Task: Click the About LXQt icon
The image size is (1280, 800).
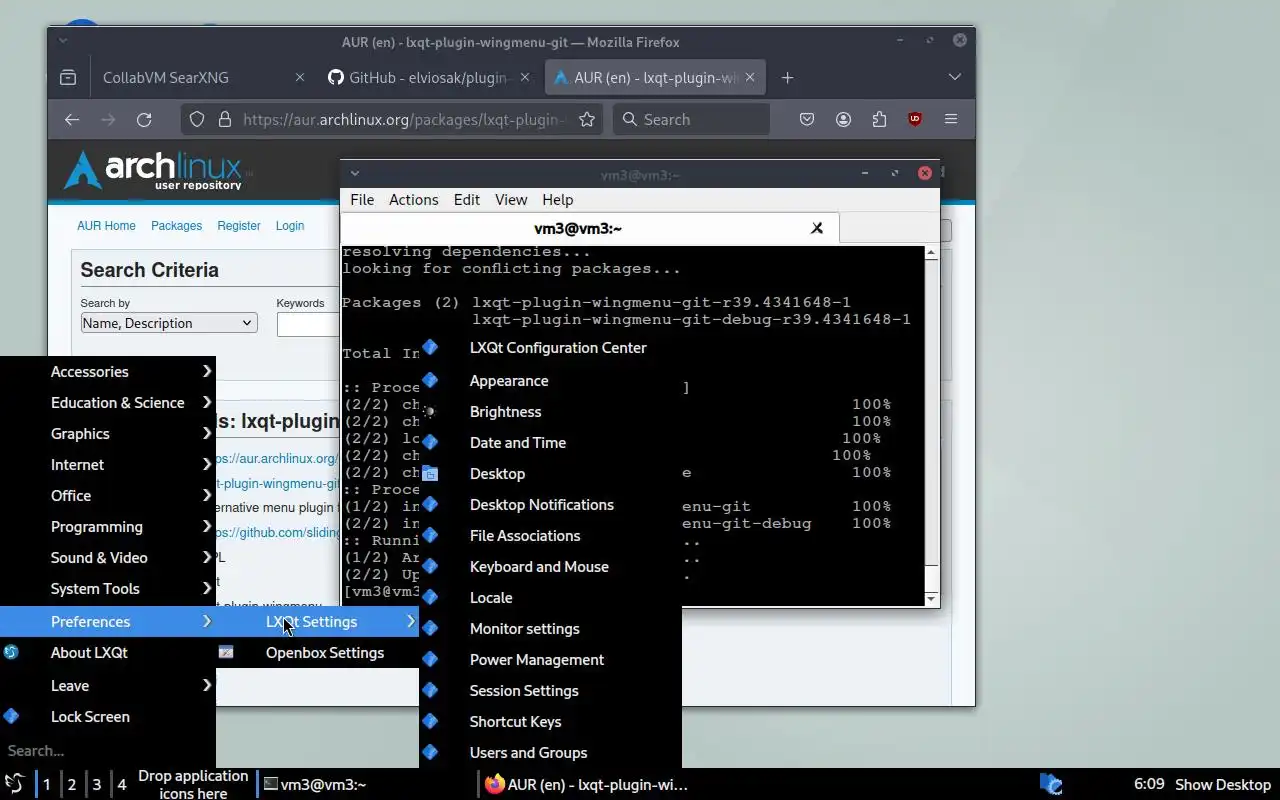Action: tap(11, 652)
